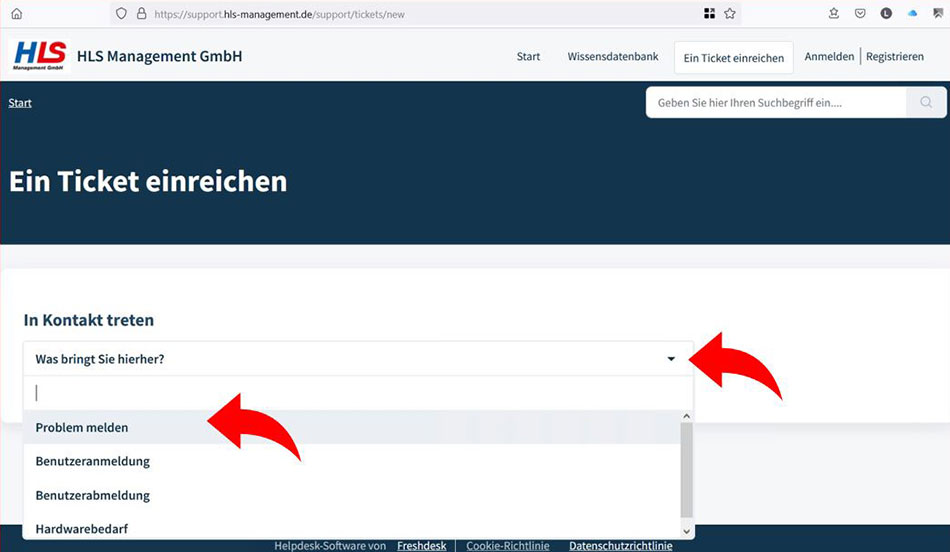The width and height of the screenshot is (950, 552).
Task: Focus the search term input field
Action: pyautogui.click(x=775, y=102)
